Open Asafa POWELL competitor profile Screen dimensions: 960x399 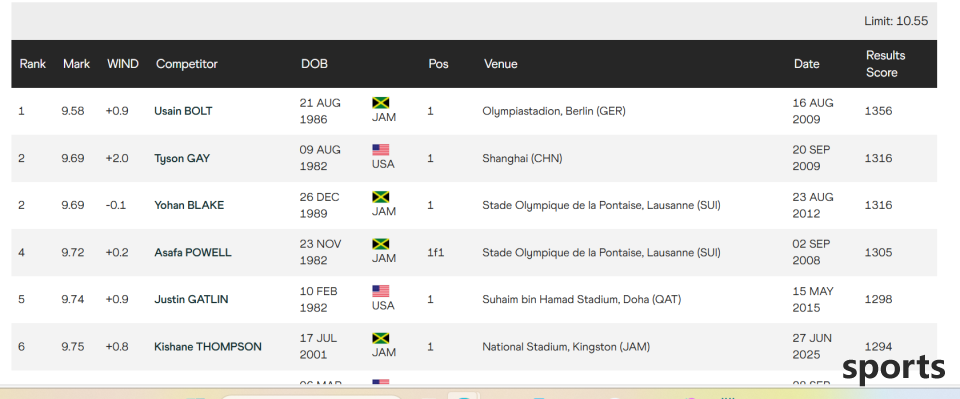pos(193,253)
